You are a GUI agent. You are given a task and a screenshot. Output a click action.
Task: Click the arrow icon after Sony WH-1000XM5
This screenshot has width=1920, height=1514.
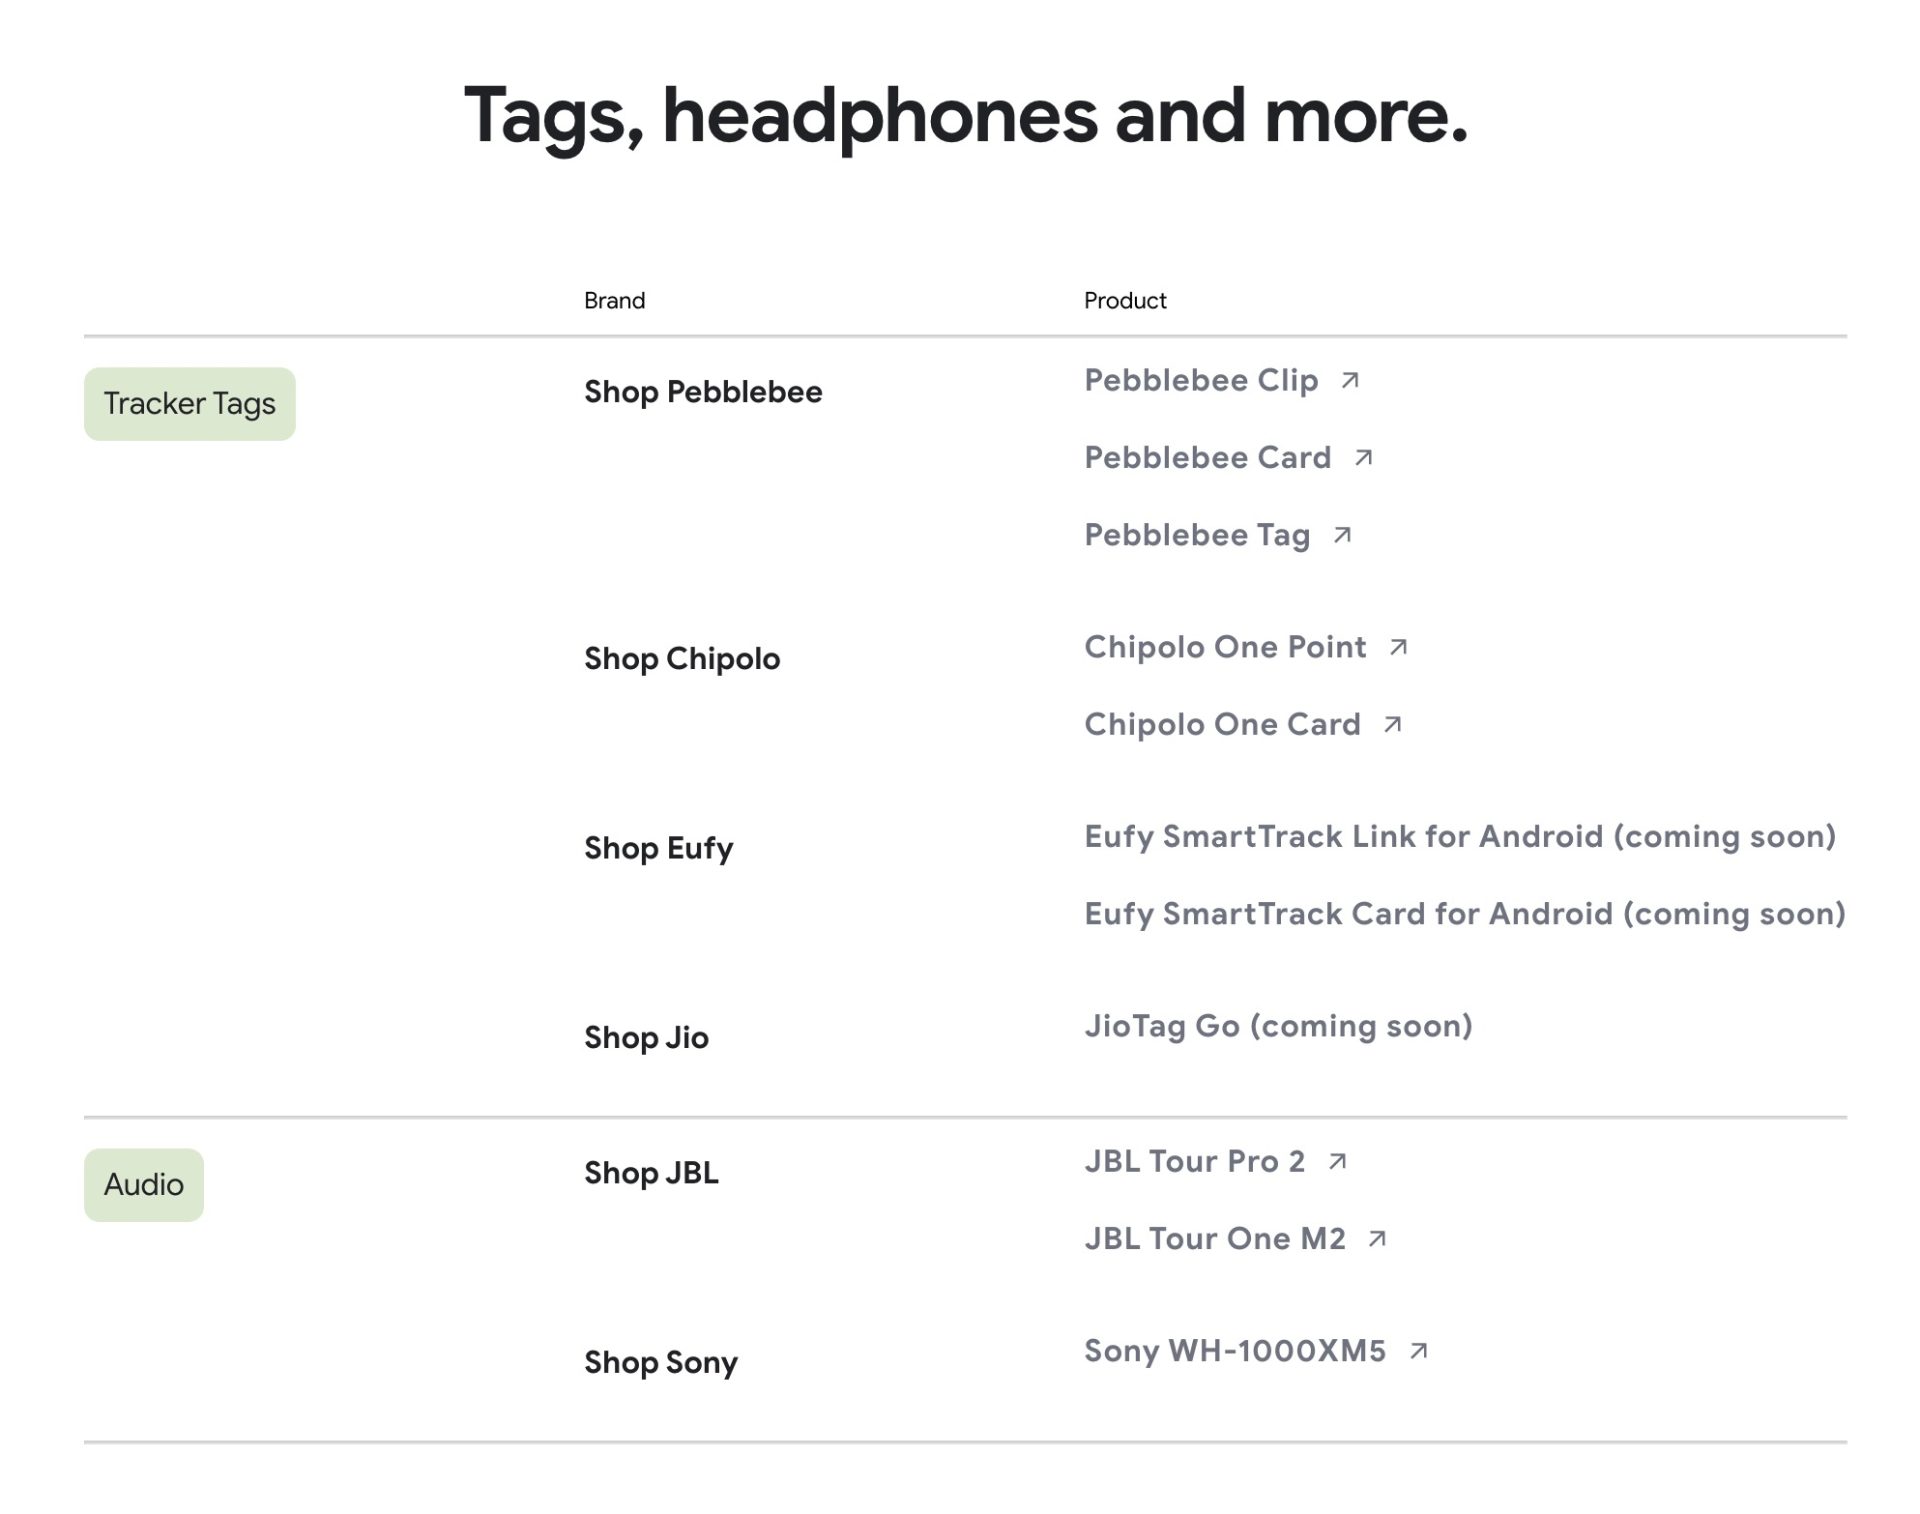(x=1418, y=1352)
